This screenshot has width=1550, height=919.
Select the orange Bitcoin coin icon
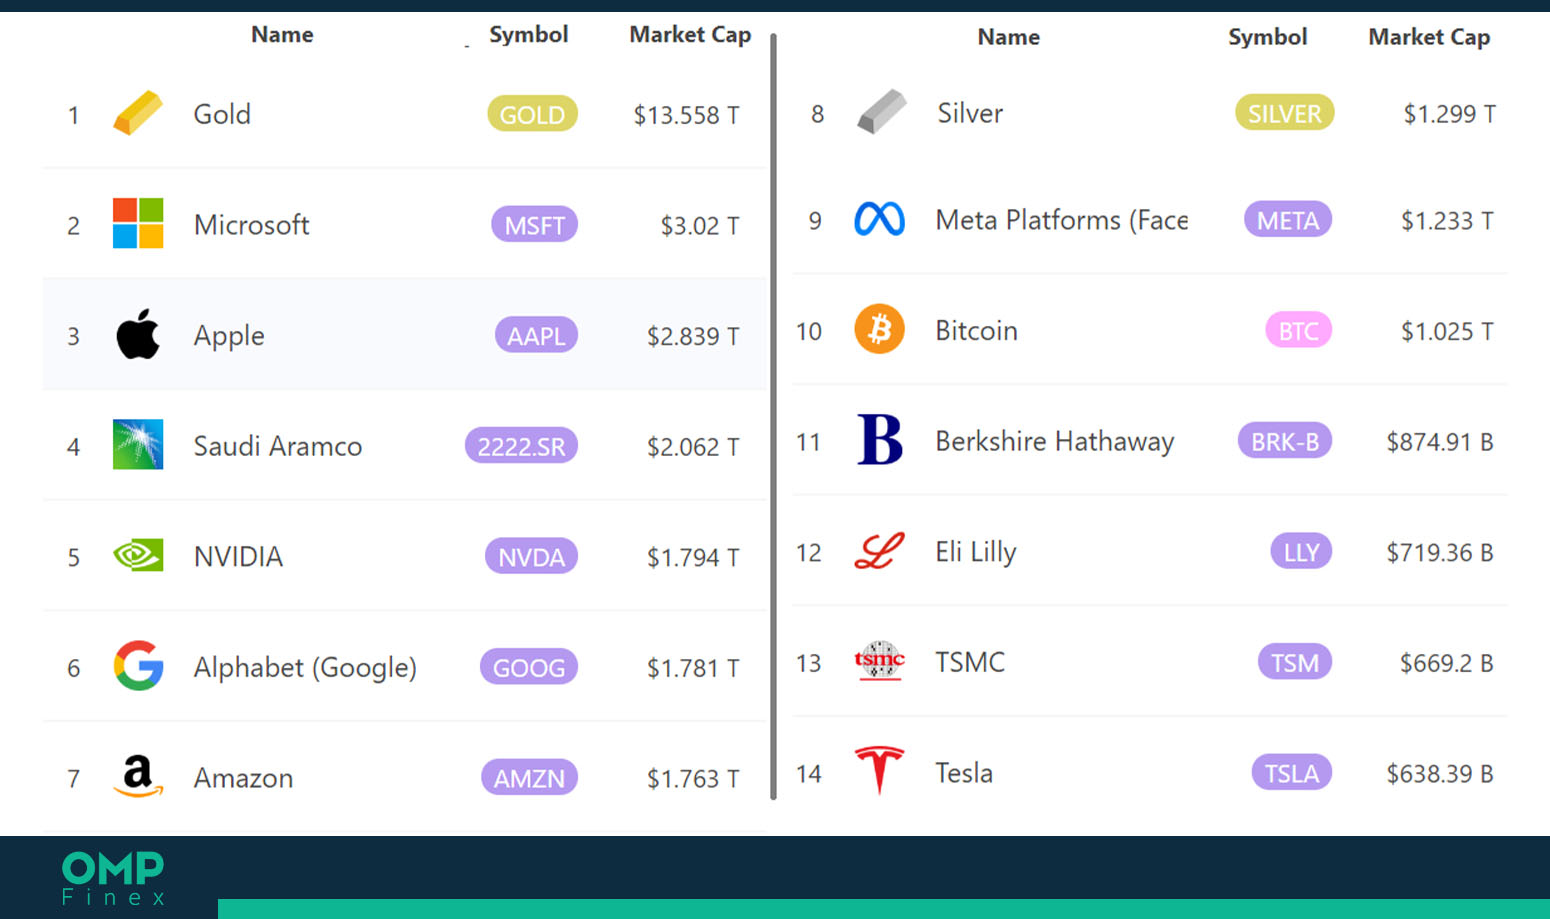pyautogui.click(x=879, y=329)
